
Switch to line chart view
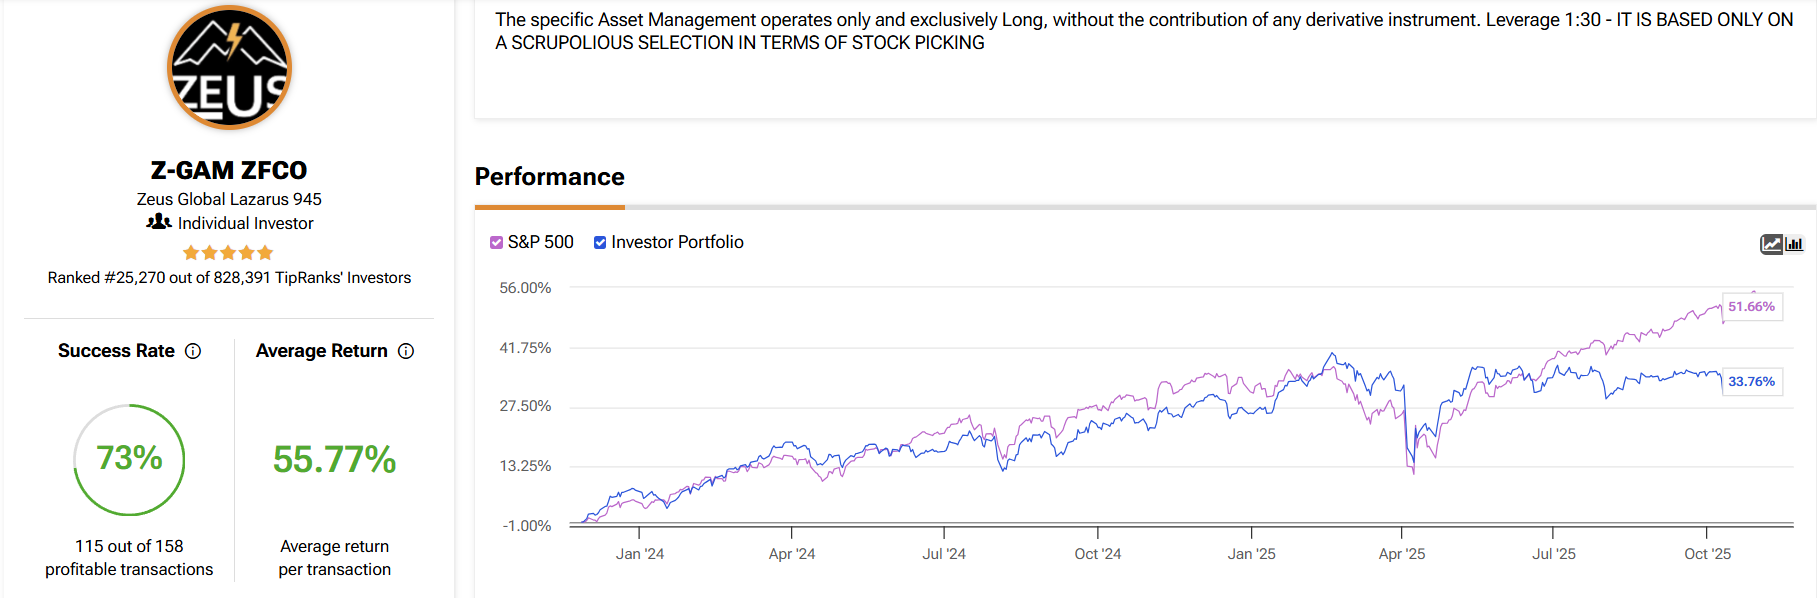[1771, 244]
